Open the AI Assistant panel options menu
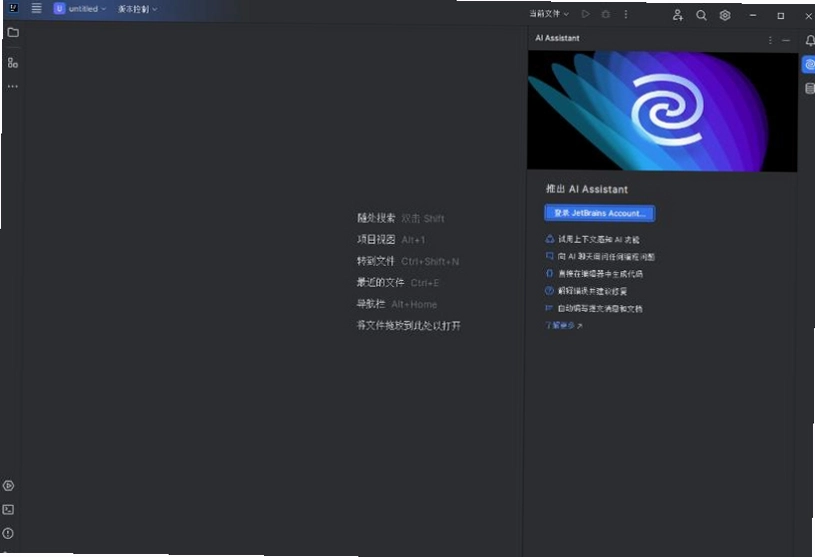This screenshot has width=815, height=557. [770, 40]
